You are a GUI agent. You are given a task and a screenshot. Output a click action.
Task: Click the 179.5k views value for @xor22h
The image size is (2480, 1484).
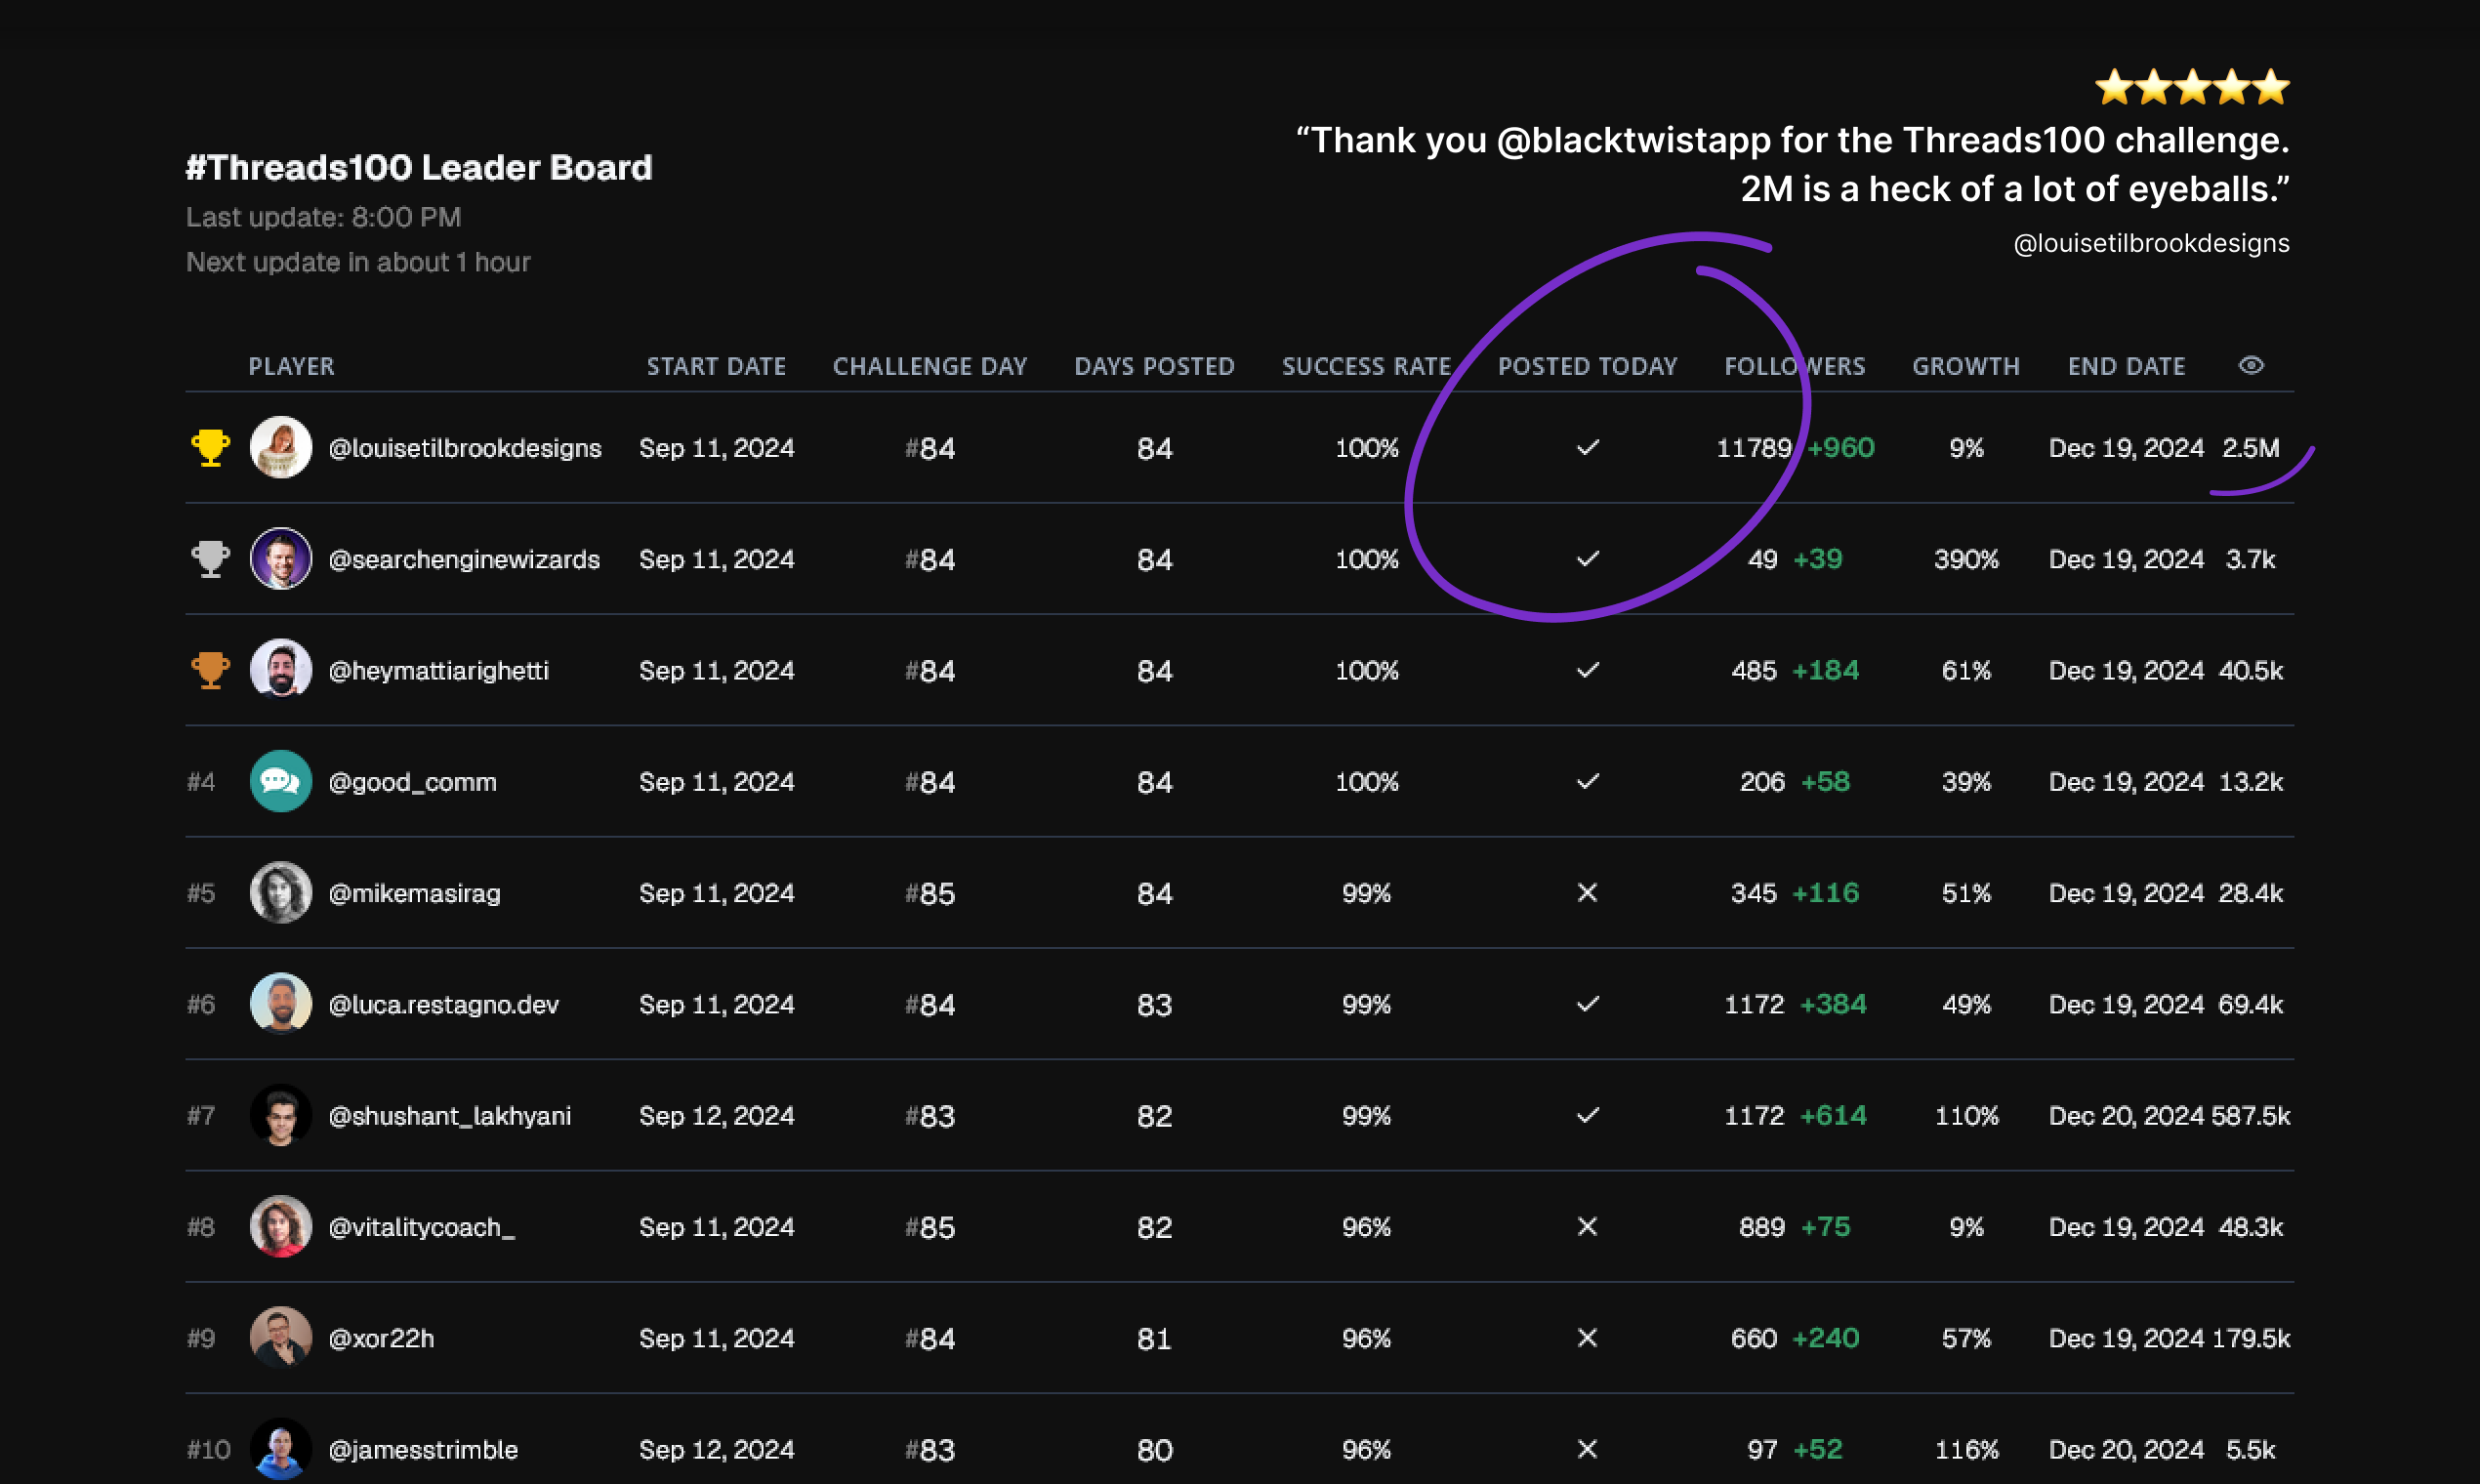tap(2251, 1338)
